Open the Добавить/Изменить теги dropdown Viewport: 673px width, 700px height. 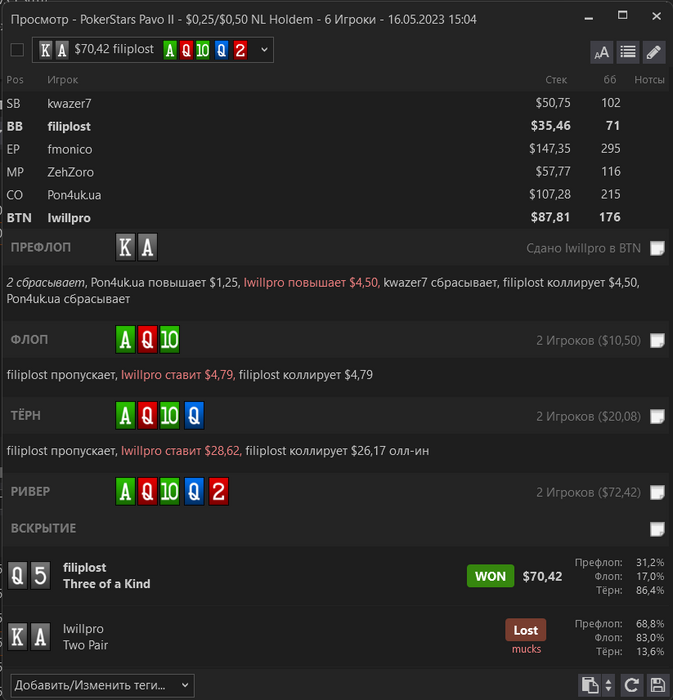(102, 685)
